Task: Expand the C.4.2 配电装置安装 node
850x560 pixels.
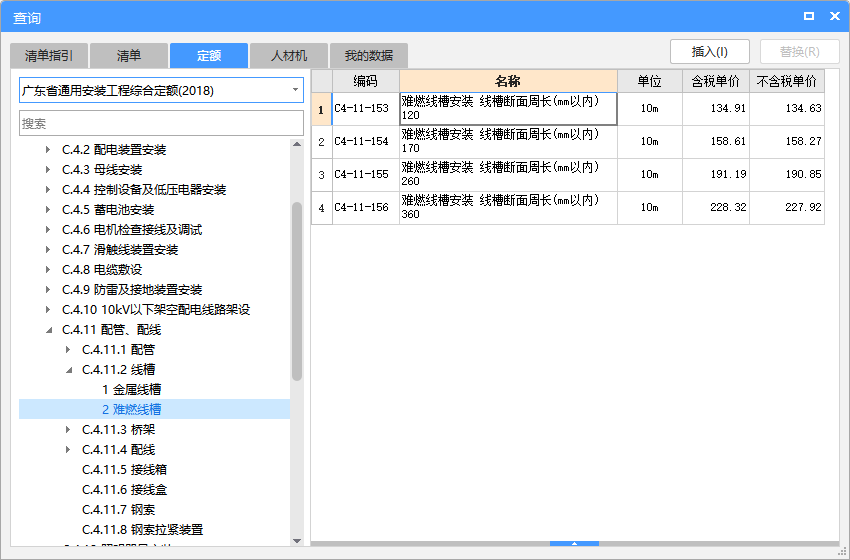Action: tap(48, 150)
